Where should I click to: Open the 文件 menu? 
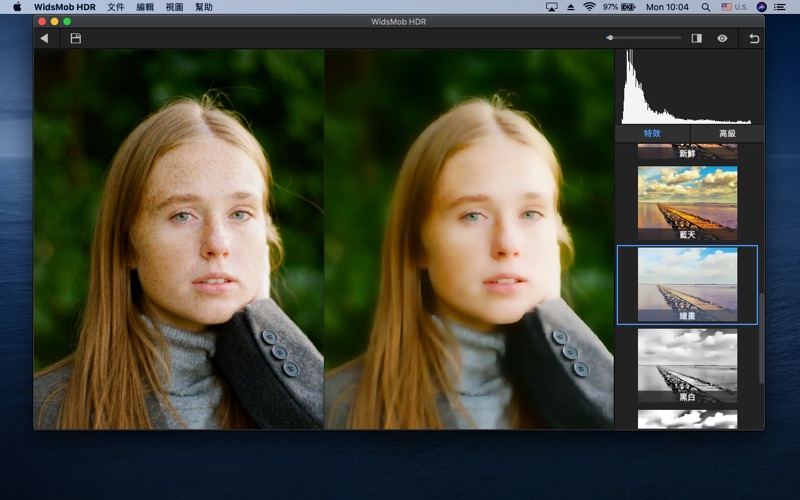[x=116, y=7]
